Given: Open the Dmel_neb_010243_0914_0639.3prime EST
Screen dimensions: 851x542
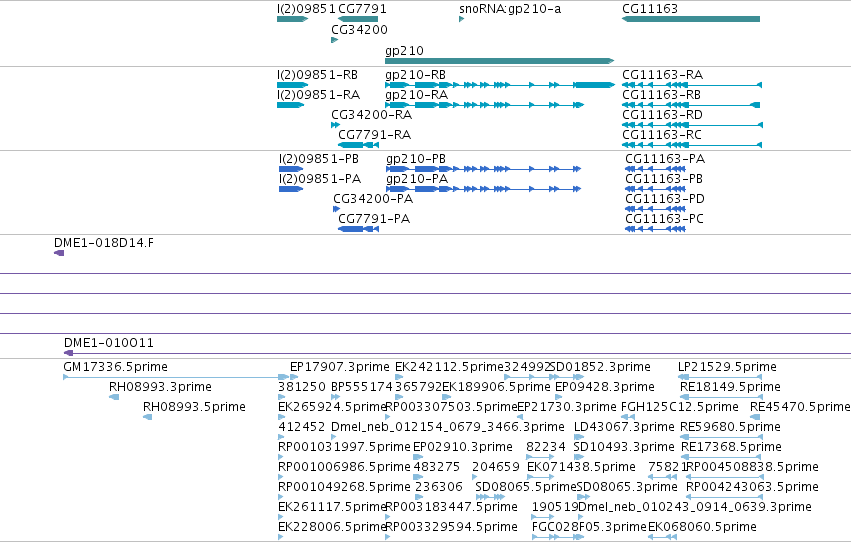Looking at the screenshot, I should point(695,508).
